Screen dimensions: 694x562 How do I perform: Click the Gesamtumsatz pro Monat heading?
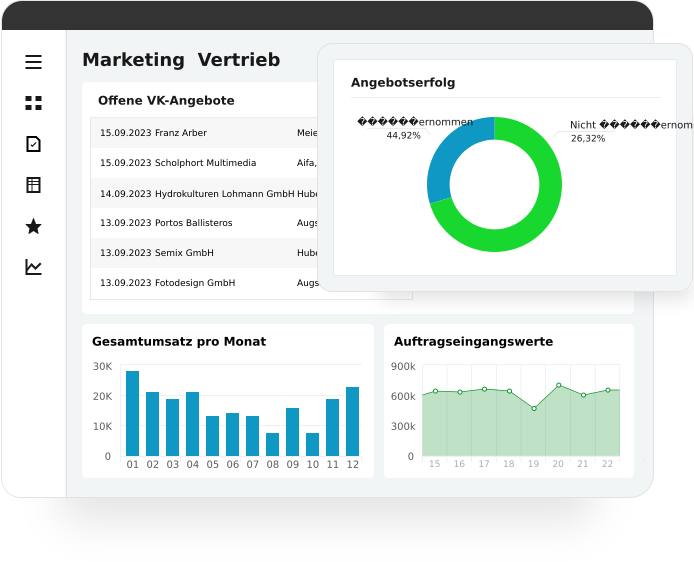179,342
